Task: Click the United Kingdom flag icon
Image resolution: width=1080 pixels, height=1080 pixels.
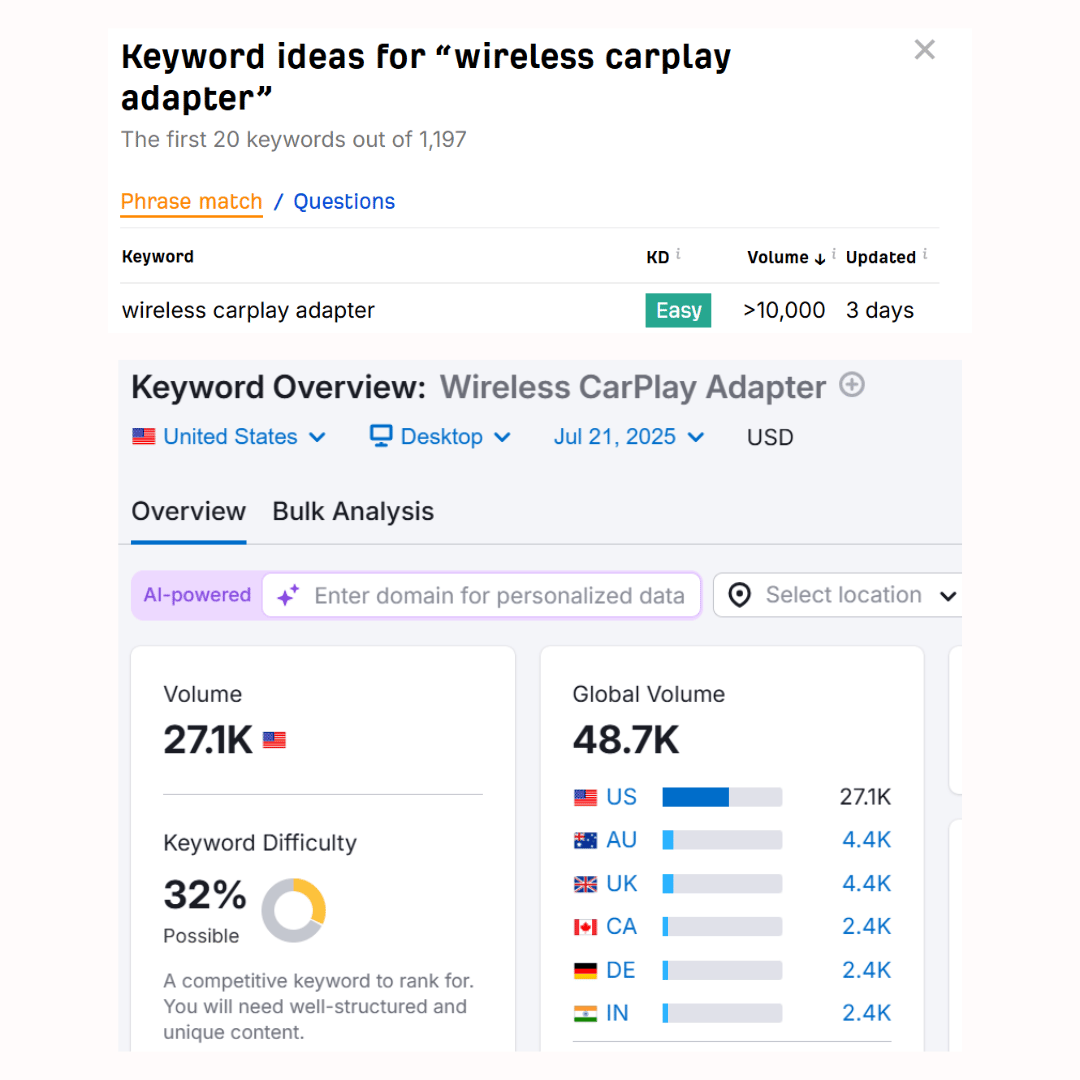Action: coord(585,884)
